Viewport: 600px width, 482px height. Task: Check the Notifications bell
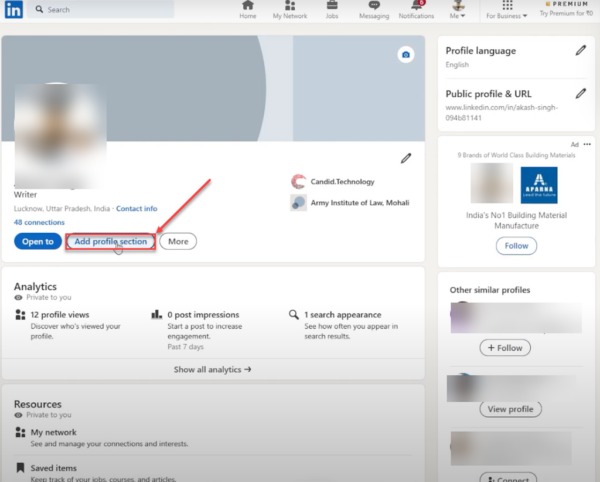(x=416, y=10)
